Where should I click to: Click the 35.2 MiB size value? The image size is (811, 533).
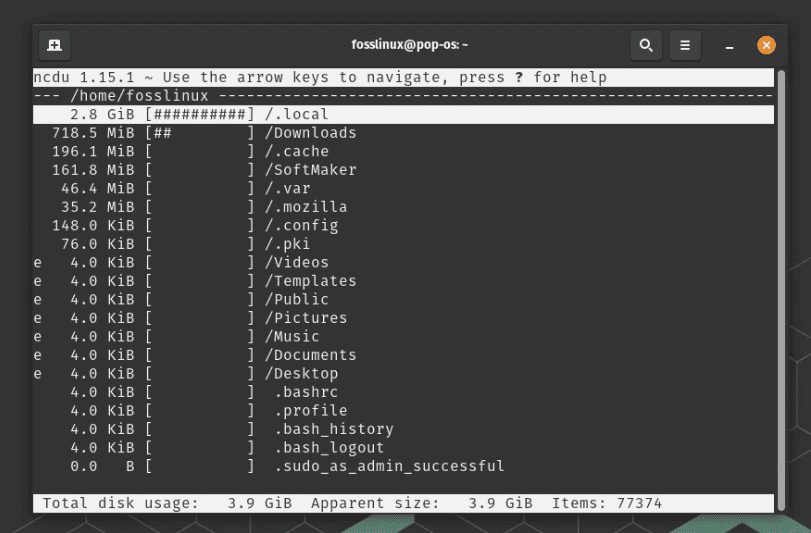click(x=97, y=207)
